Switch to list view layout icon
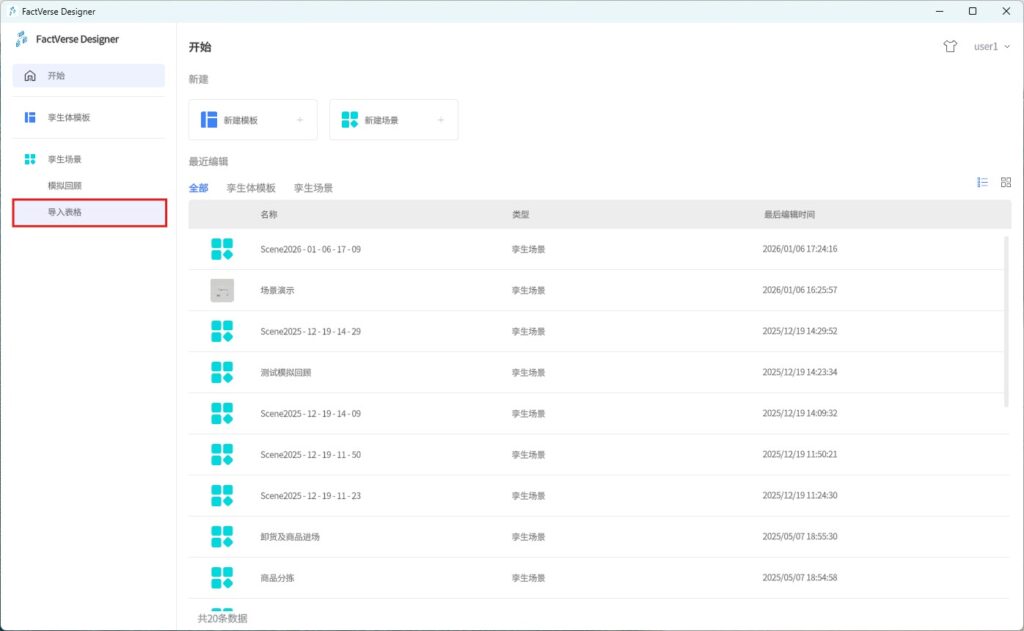This screenshot has height=631, width=1024. (982, 182)
